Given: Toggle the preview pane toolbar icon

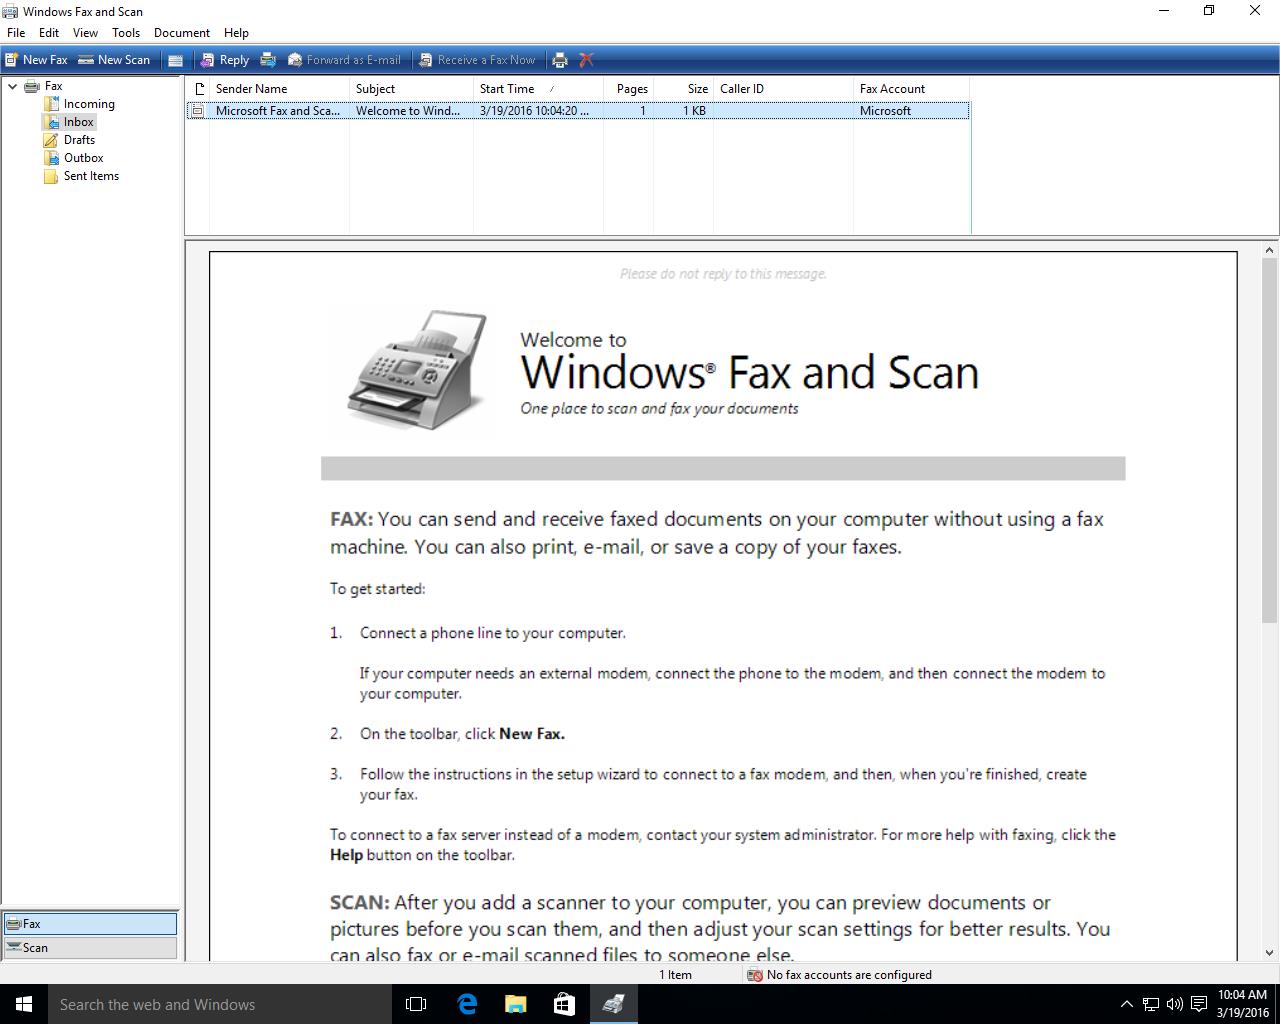Looking at the screenshot, I should pos(175,60).
